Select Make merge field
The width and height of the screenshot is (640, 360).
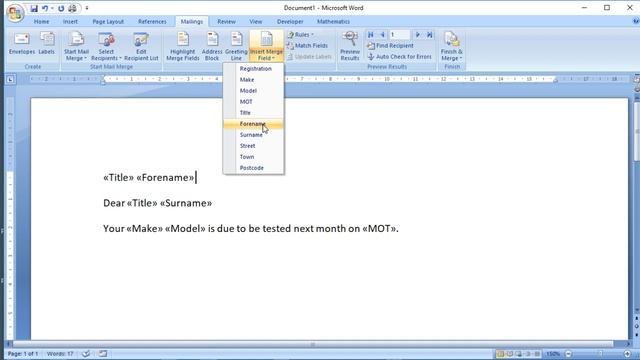[253, 80]
